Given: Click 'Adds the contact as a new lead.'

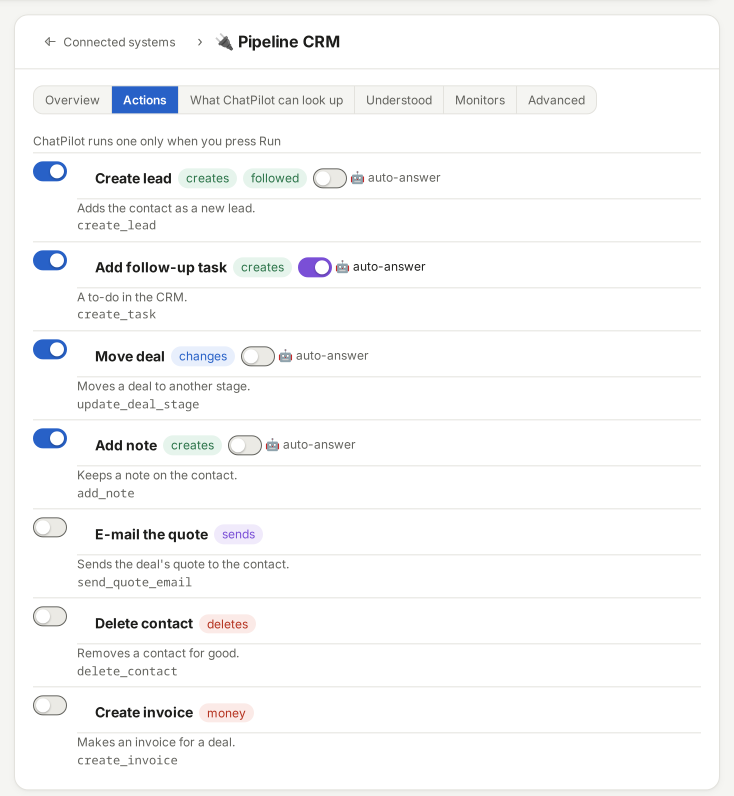Looking at the screenshot, I should pos(166,208).
